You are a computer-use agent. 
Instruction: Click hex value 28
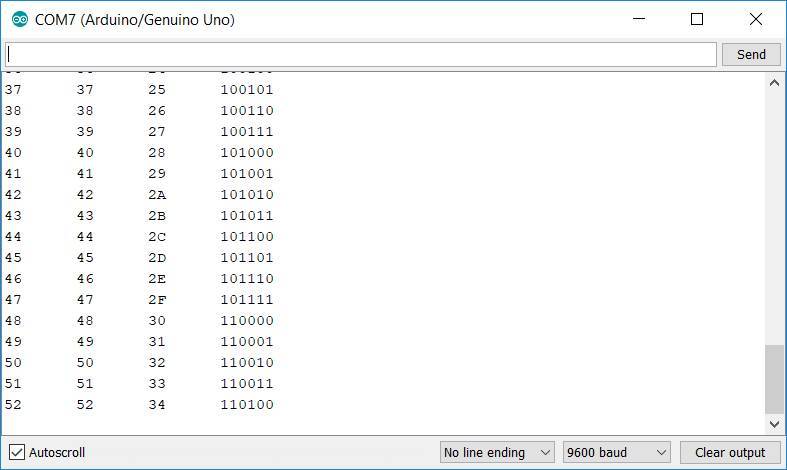[x=157, y=153]
